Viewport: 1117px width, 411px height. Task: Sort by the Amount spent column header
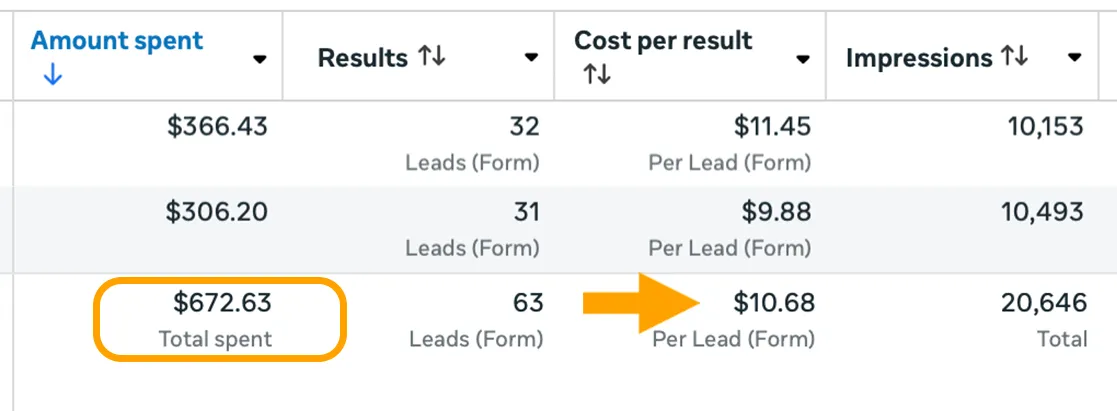pyautogui.click(x=117, y=41)
